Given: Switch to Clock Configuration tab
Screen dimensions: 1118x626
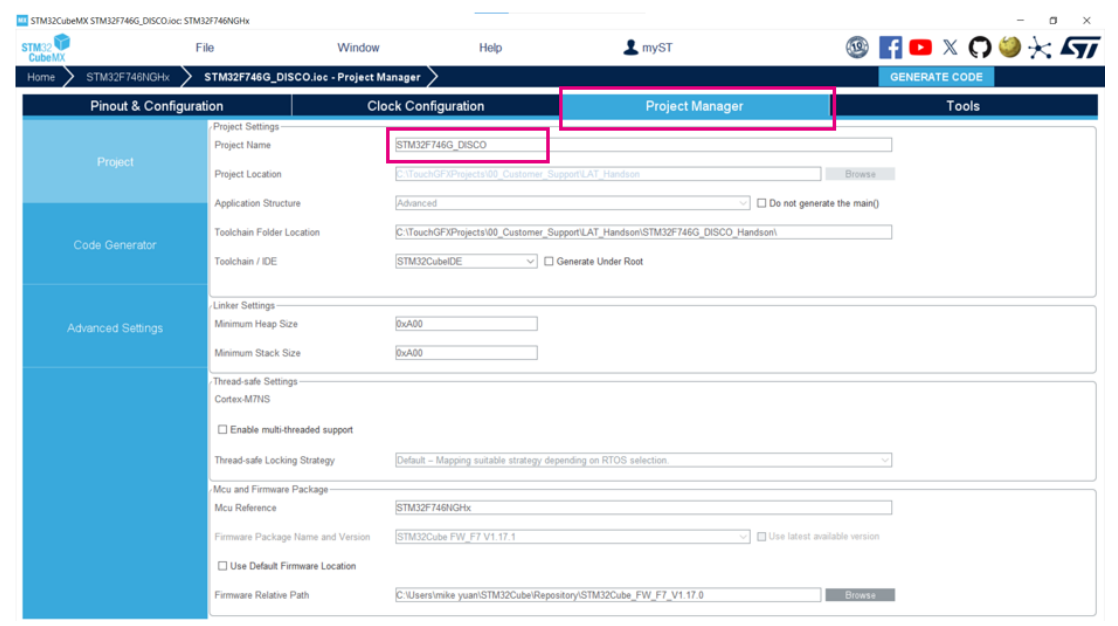Looking at the screenshot, I should 426,106.
